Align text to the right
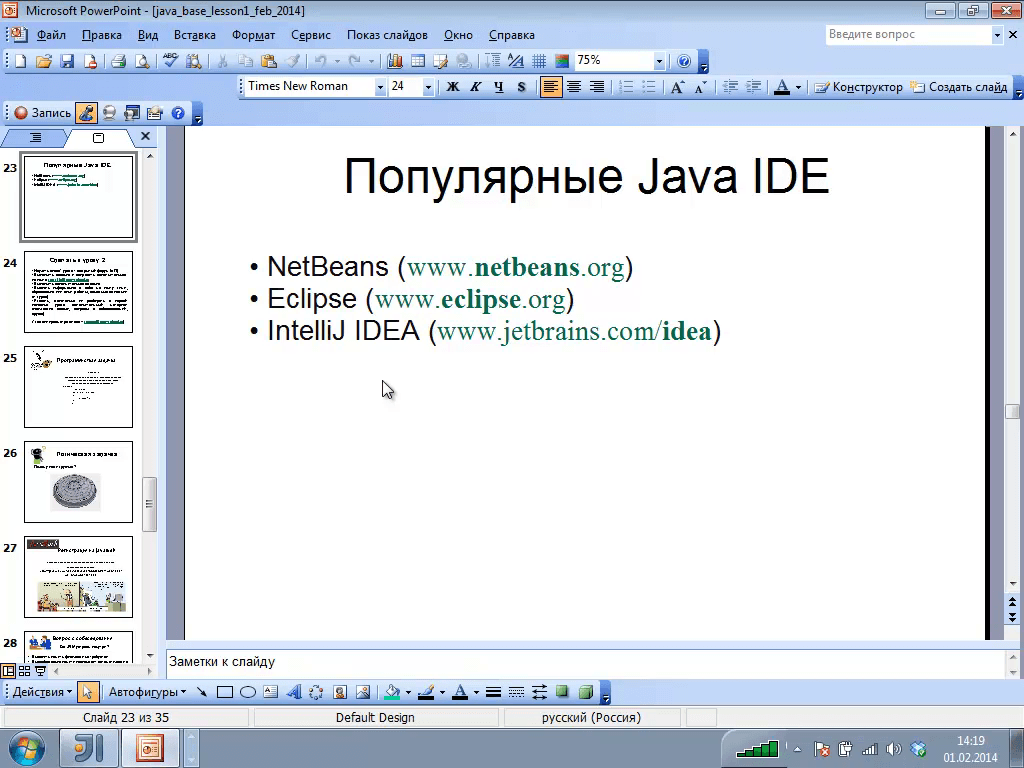The height and width of the screenshot is (768, 1024). point(597,87)
